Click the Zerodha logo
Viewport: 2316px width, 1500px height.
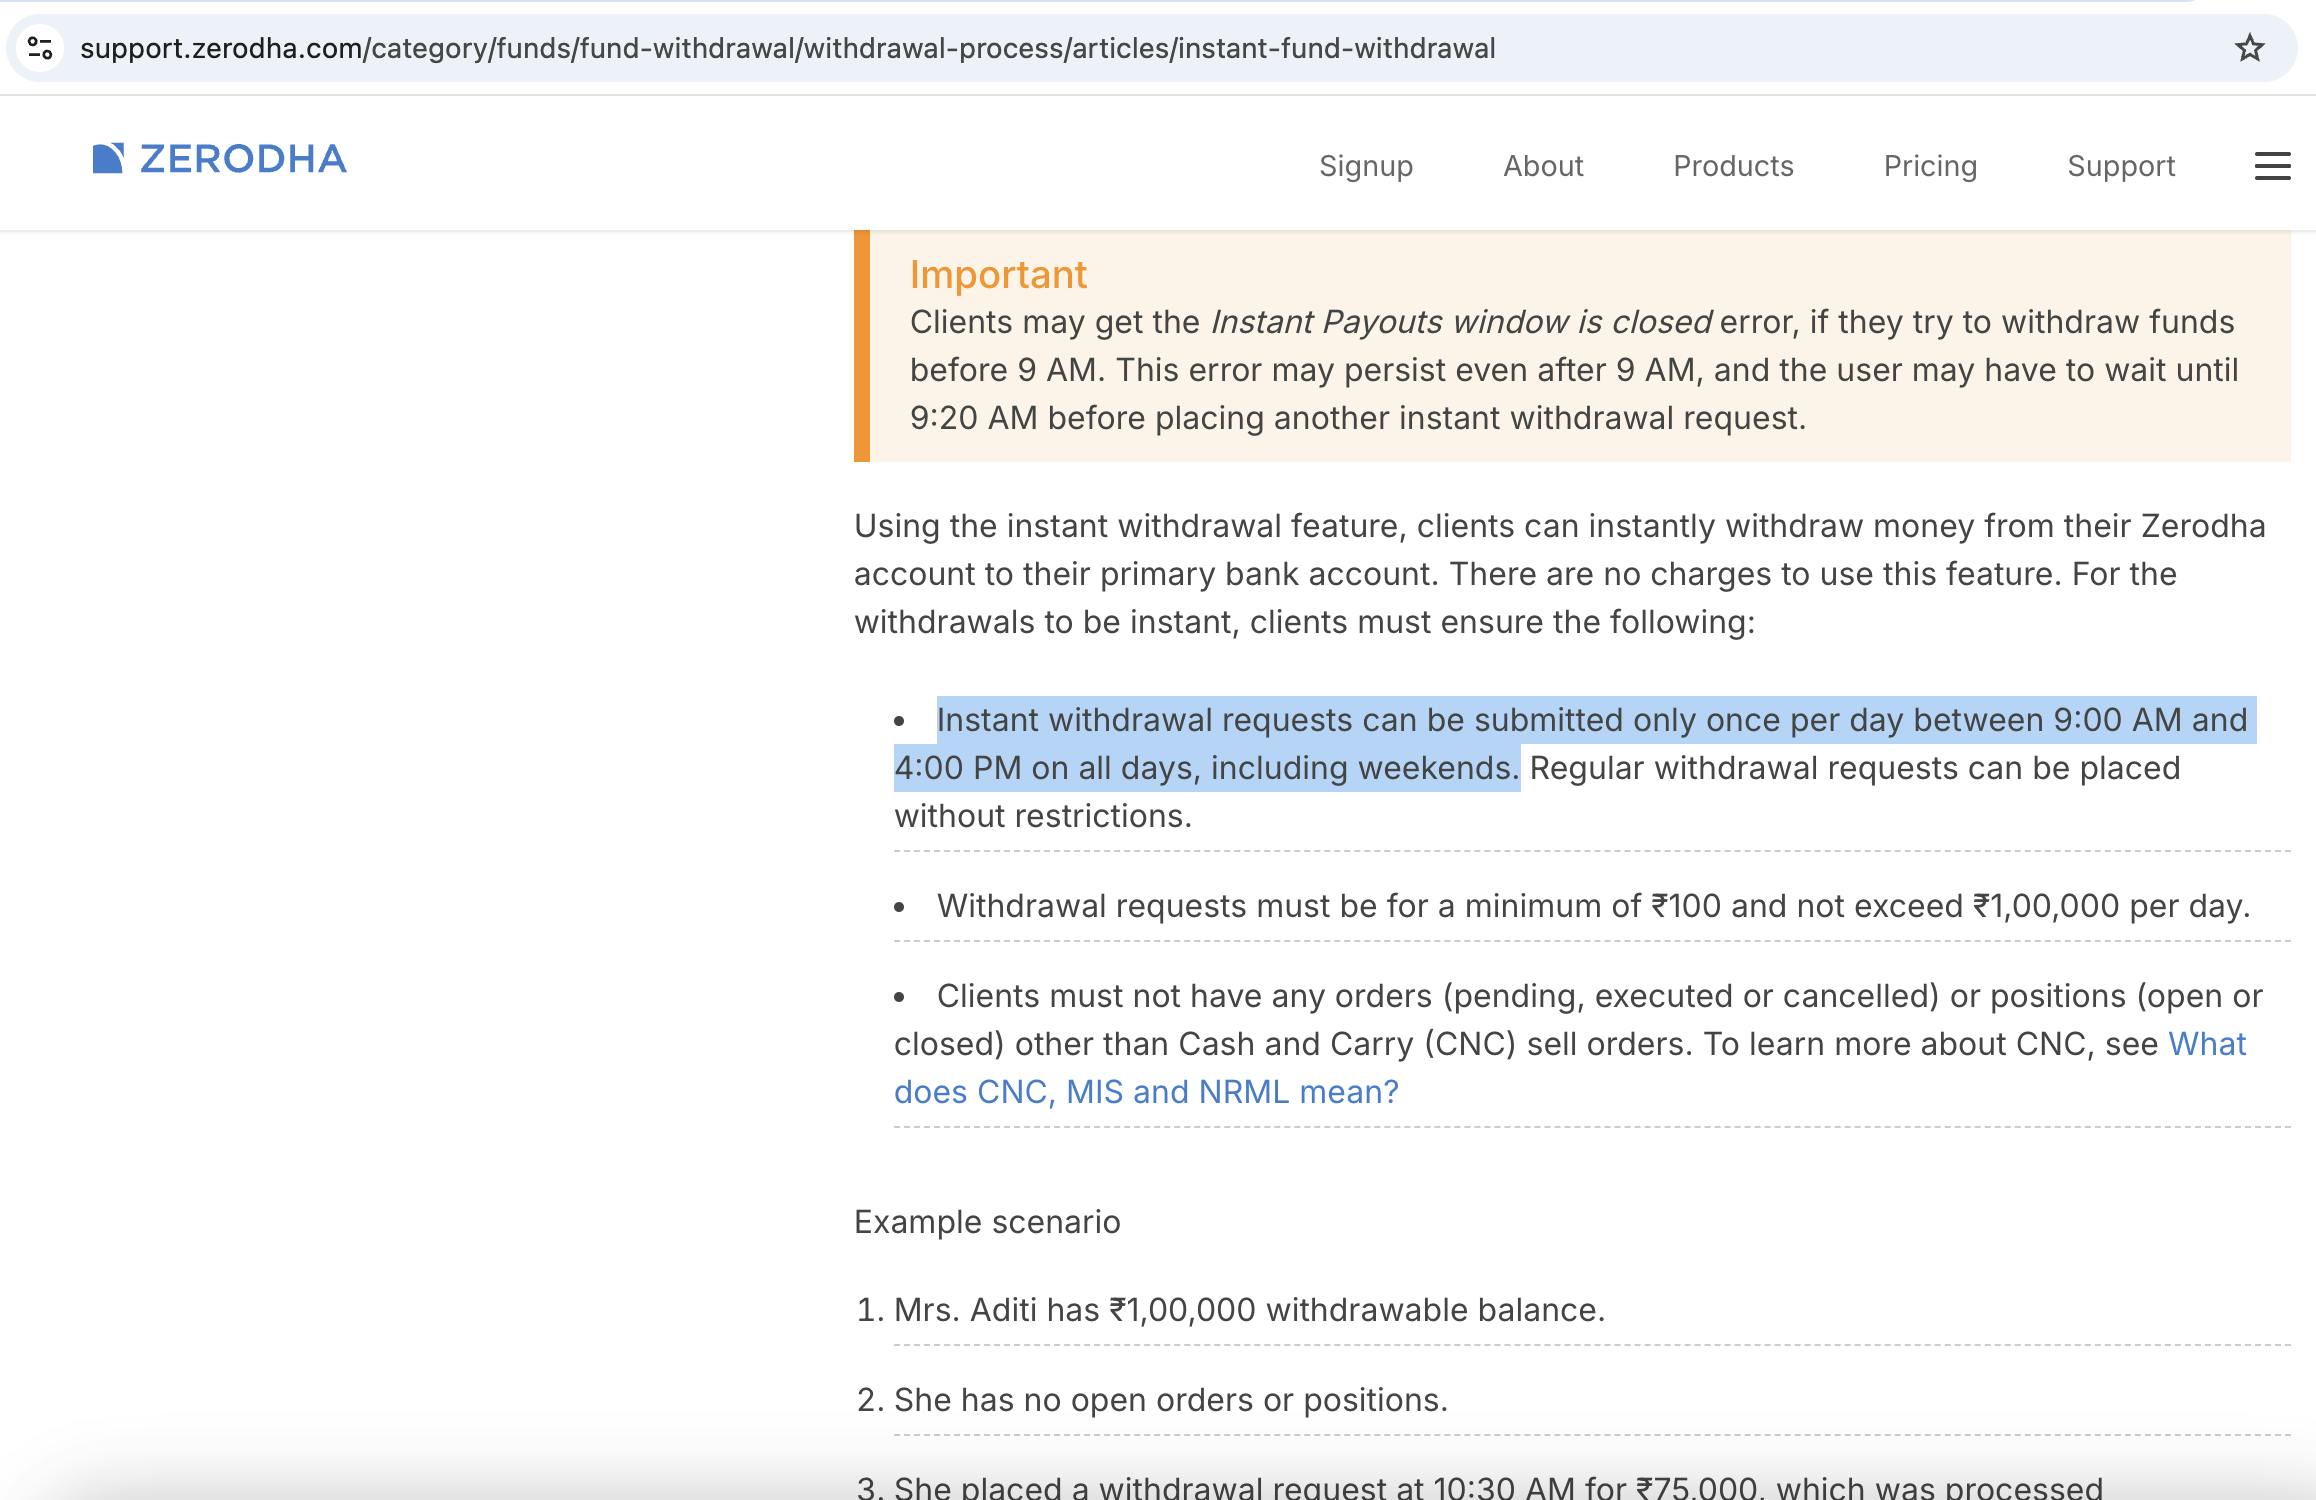coord(219,159)
